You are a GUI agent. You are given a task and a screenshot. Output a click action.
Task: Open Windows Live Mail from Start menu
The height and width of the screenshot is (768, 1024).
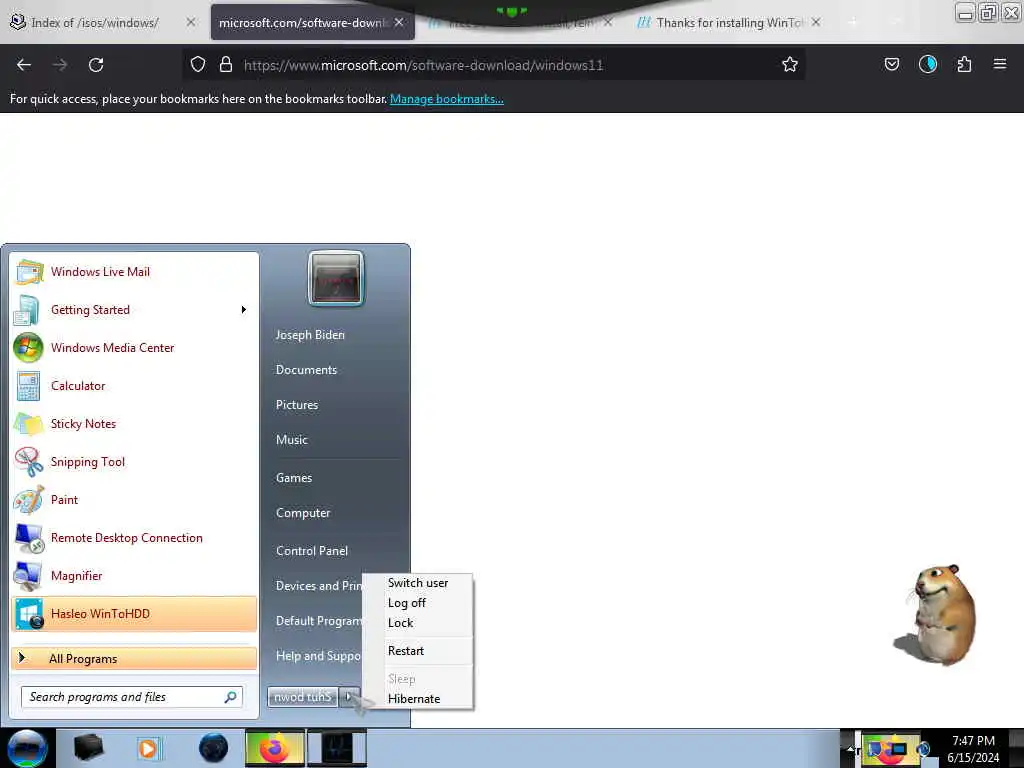tap(134, 272)
